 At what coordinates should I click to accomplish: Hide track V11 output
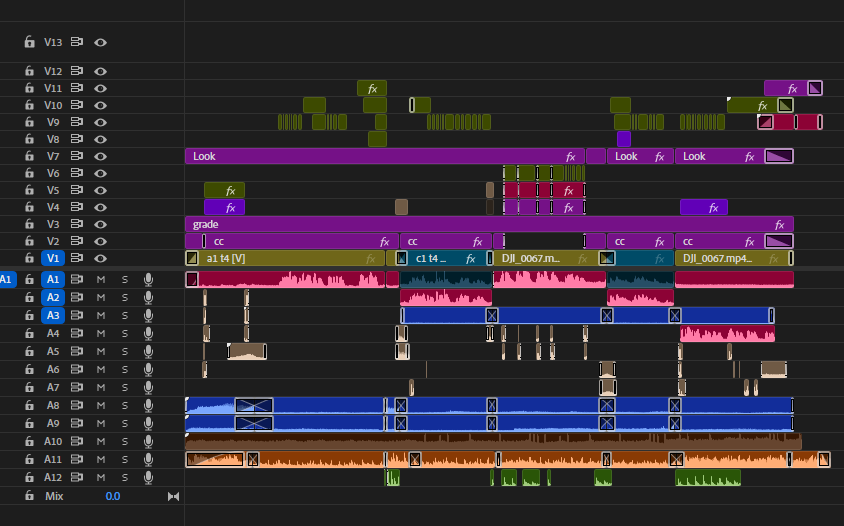click(x=100, y=88)
